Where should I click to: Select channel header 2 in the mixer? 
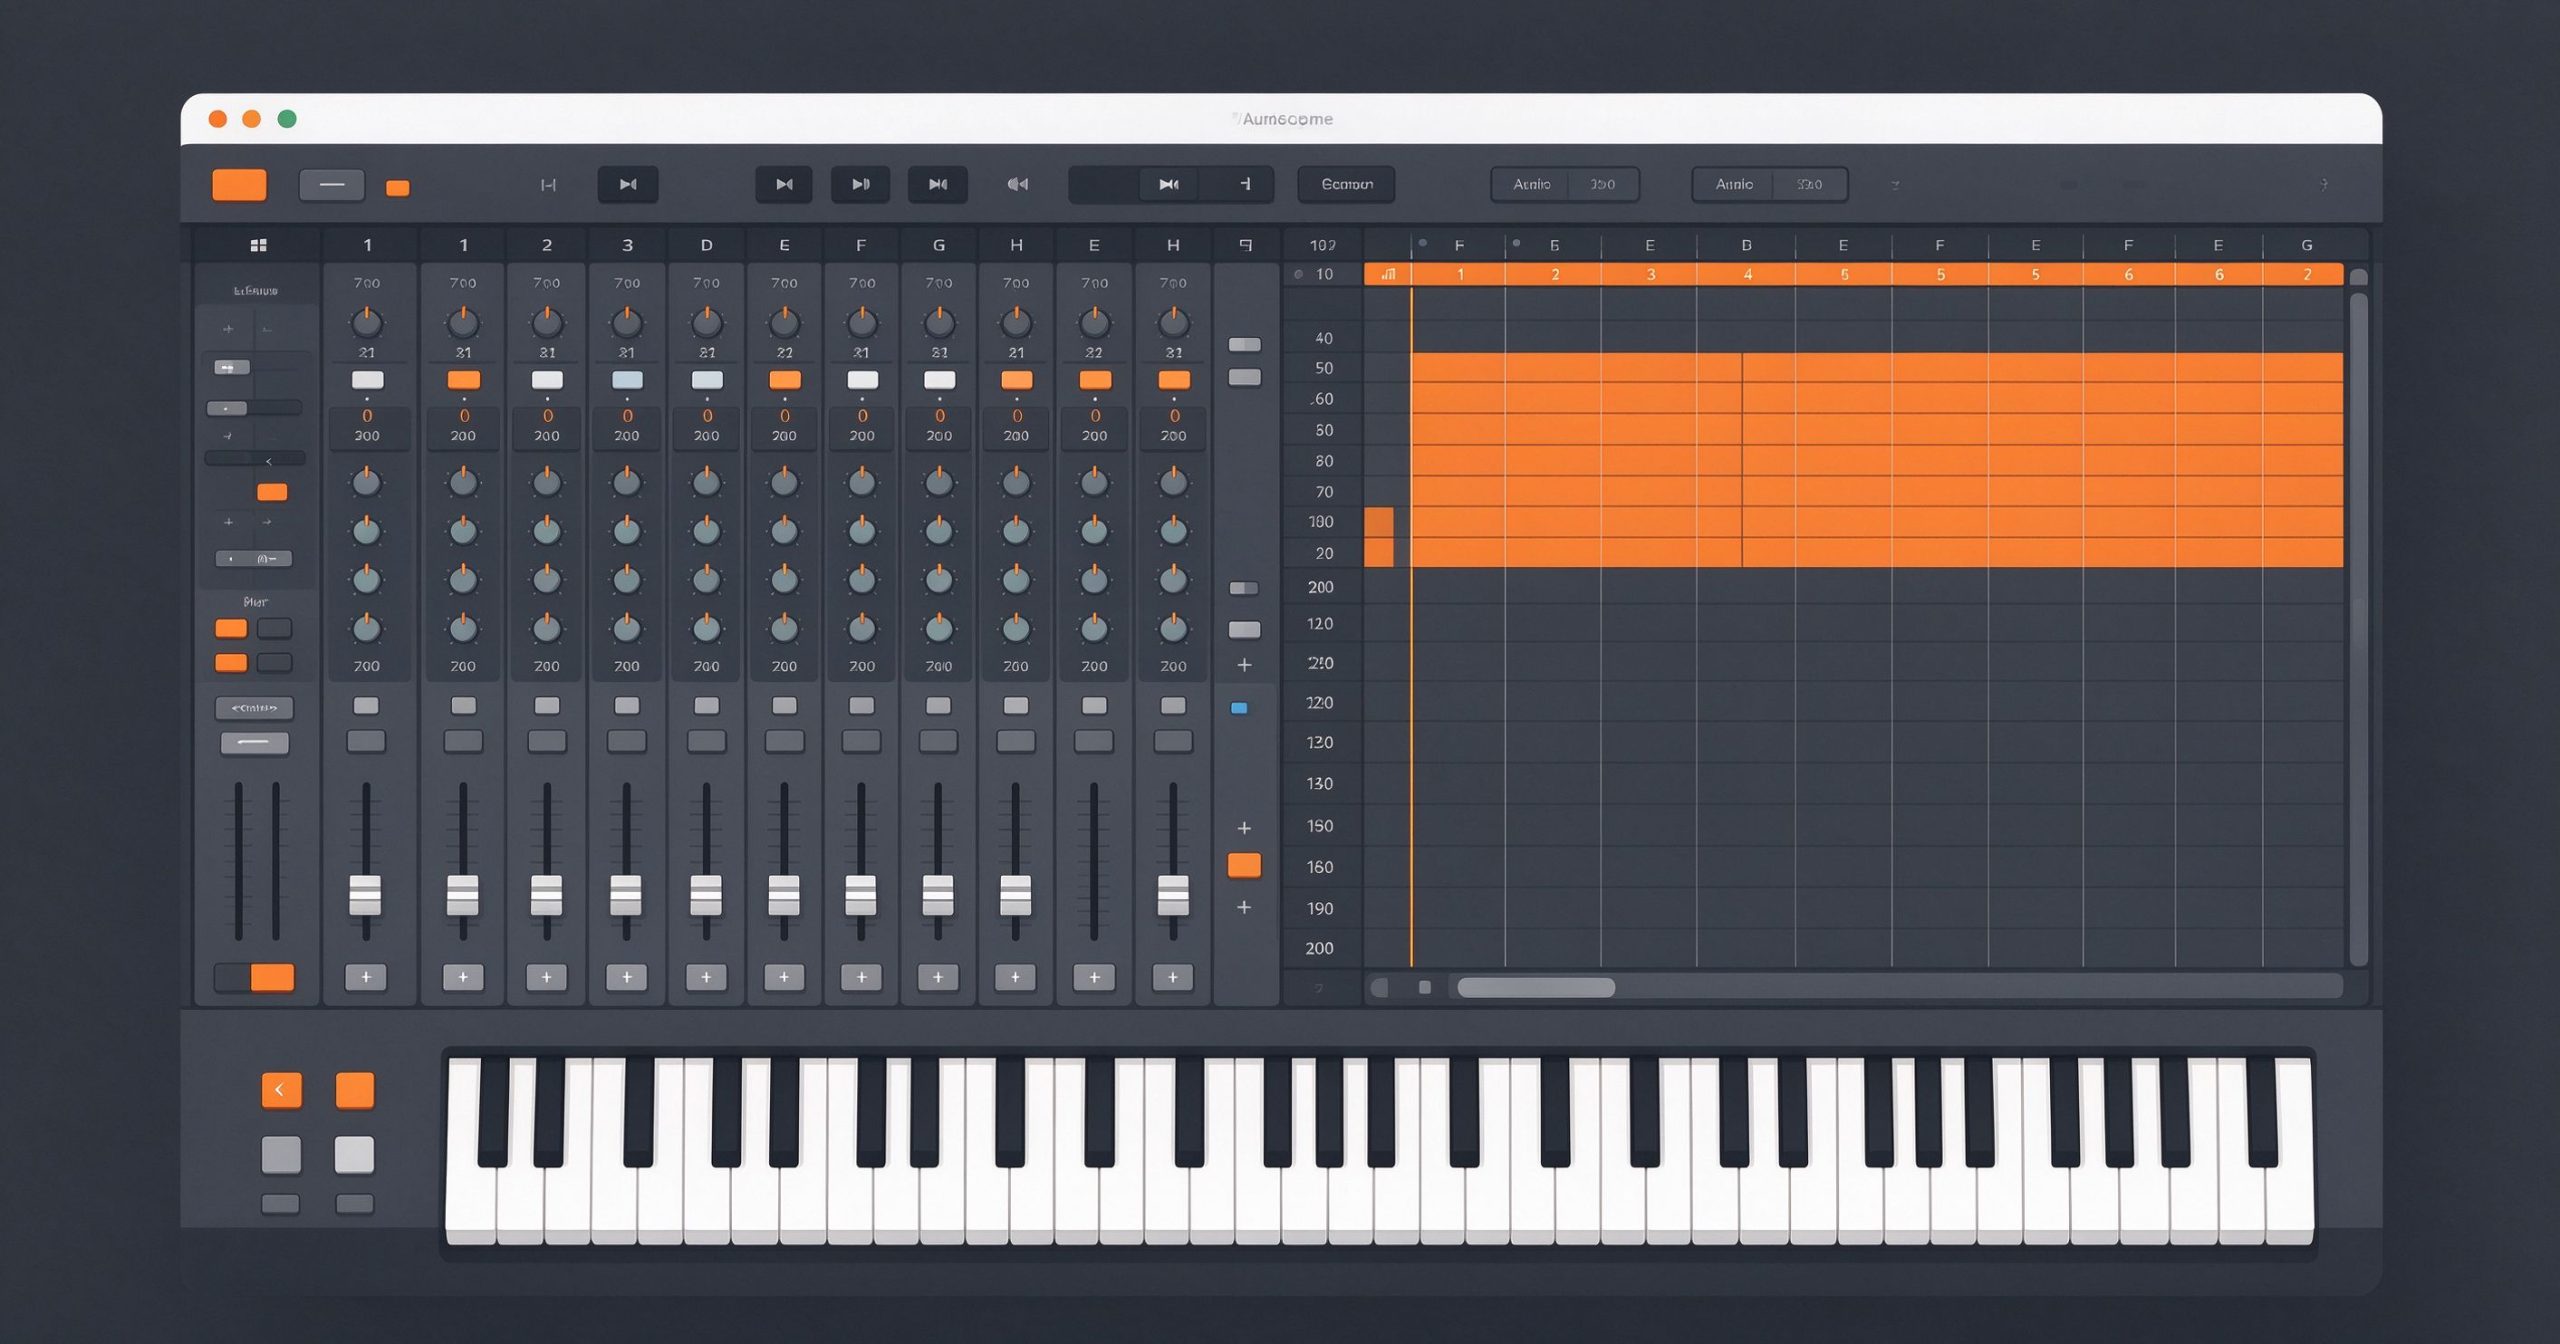(x=547, y=245)
